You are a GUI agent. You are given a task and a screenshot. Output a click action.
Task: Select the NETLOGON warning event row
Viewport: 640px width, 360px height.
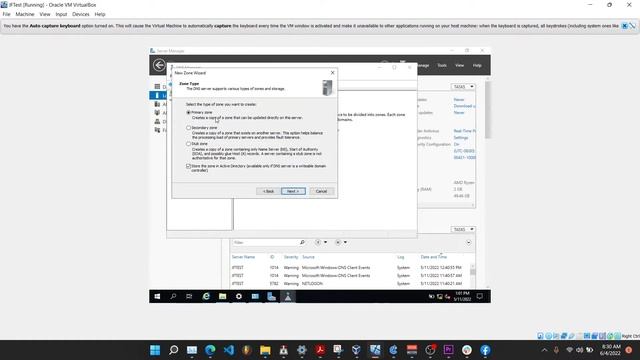351,284
